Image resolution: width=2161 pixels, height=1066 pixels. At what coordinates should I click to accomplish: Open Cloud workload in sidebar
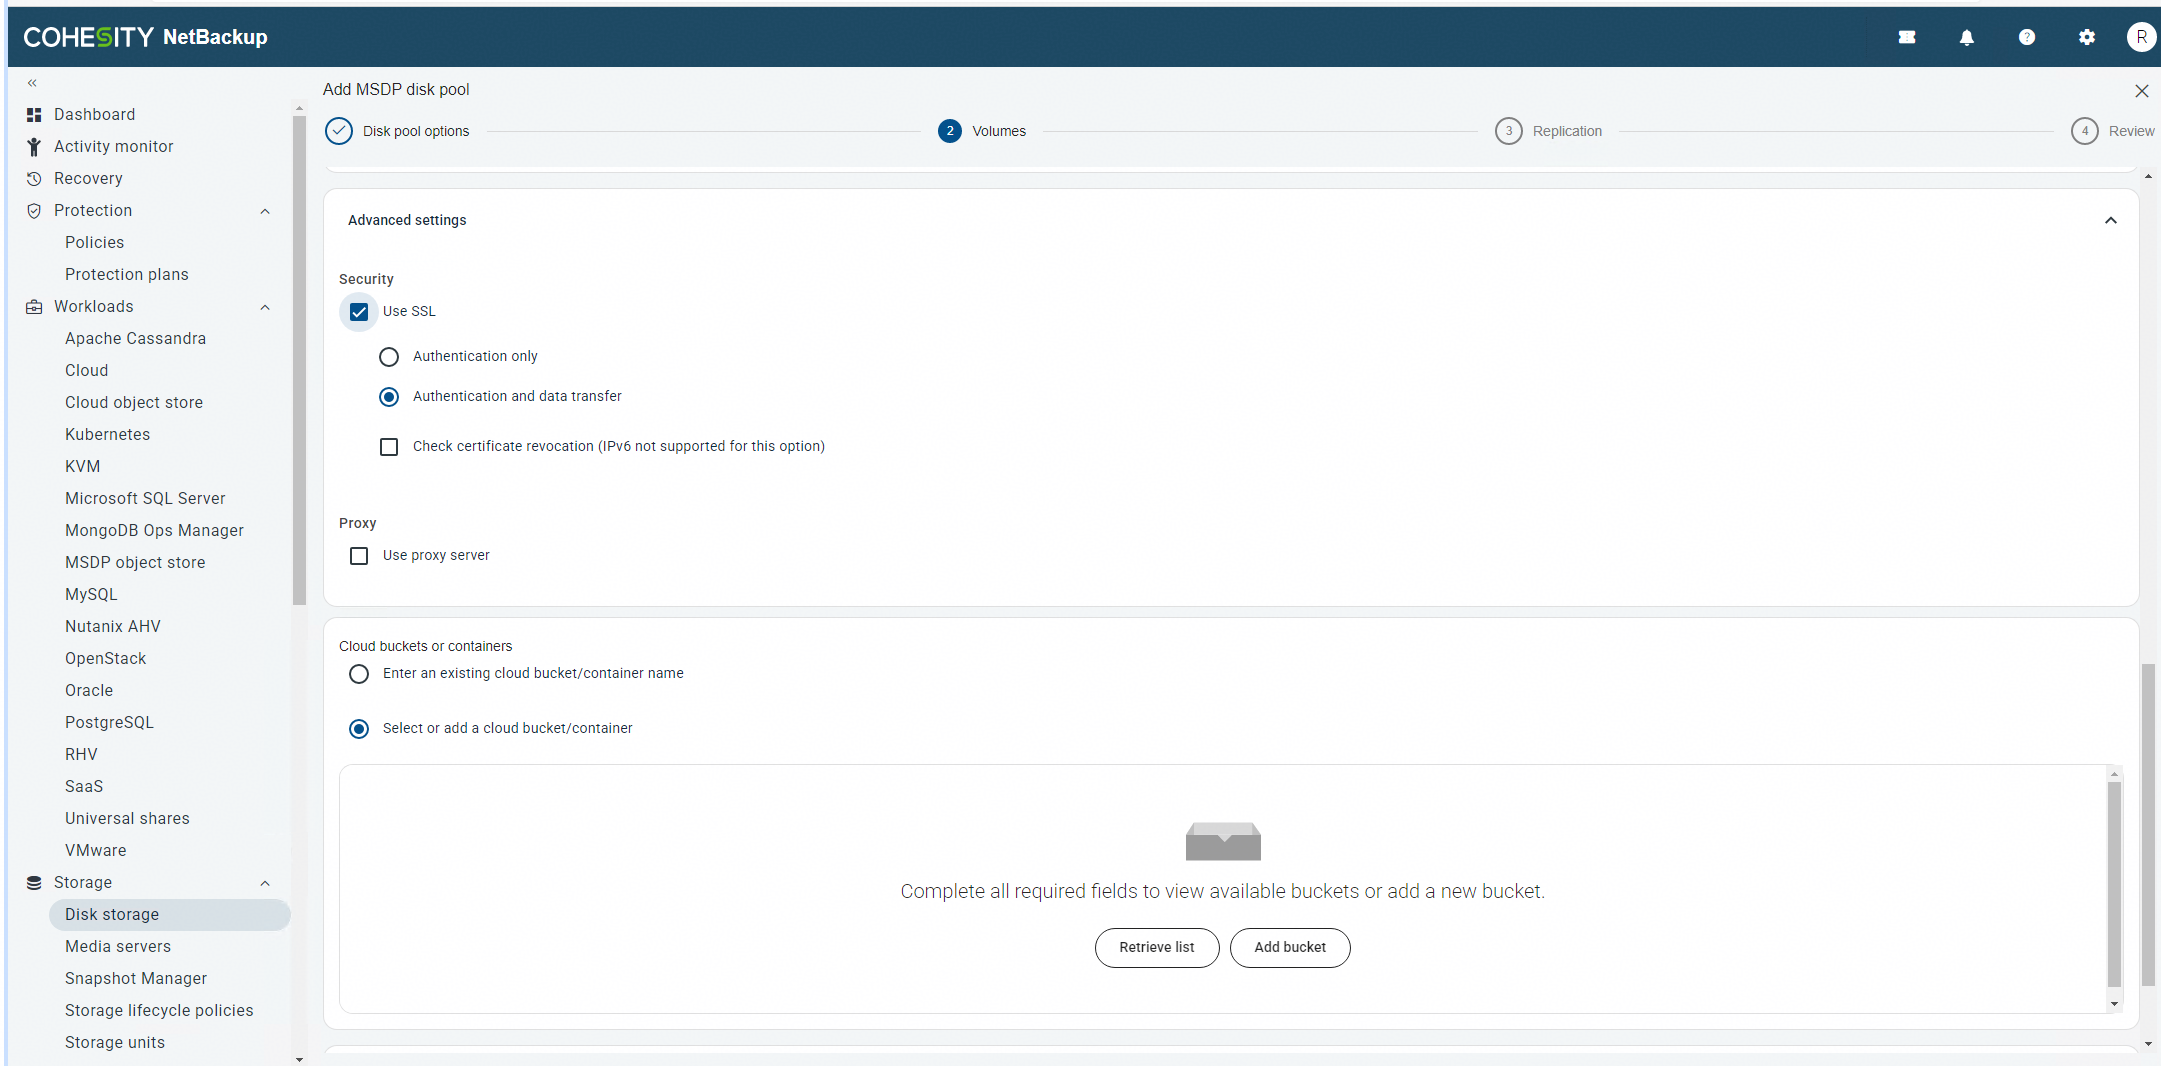click(87, 371)
